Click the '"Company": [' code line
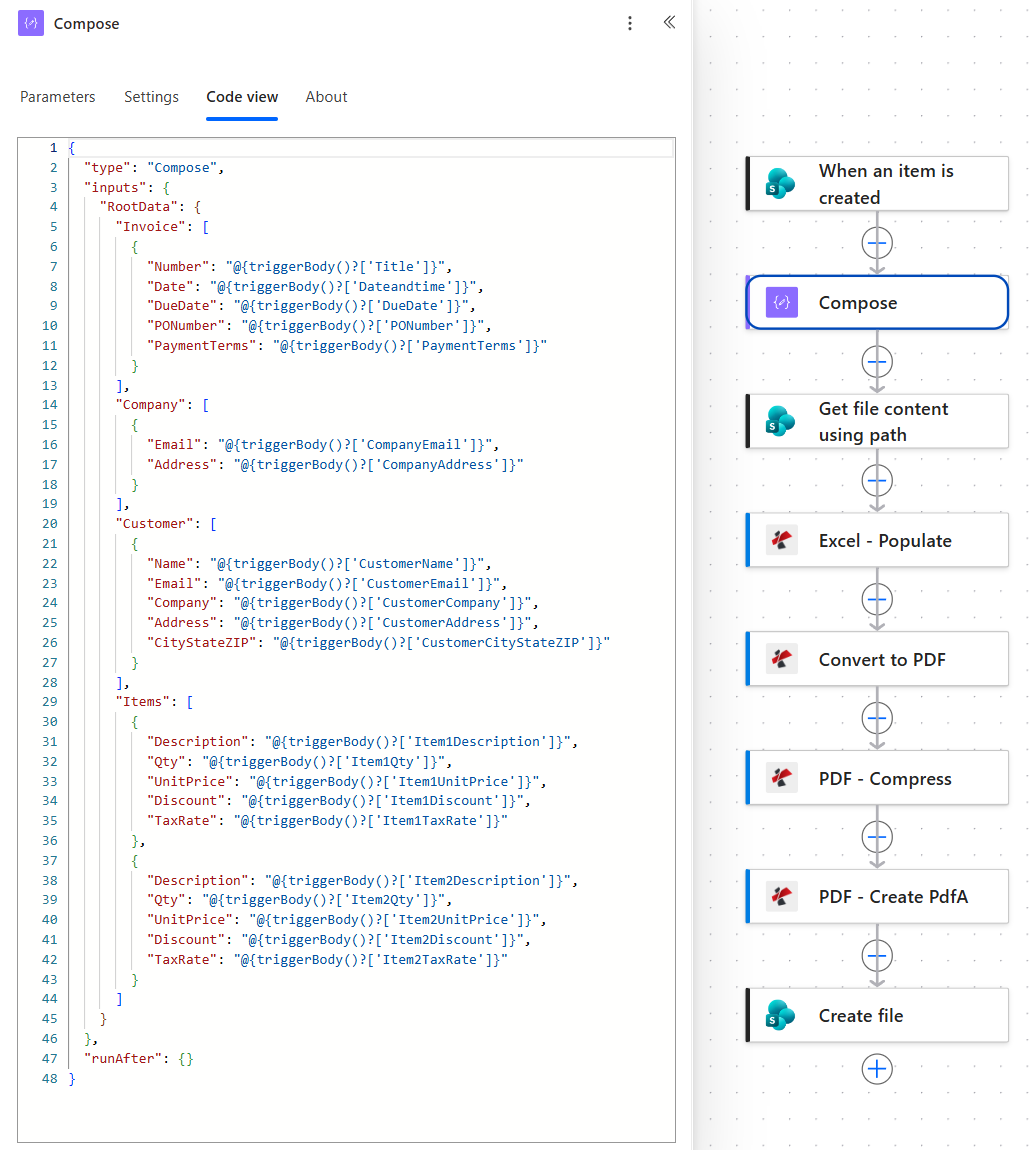Image resolution: width=1036 pixels, height=1150 pixels. click(x=162, y=405)
